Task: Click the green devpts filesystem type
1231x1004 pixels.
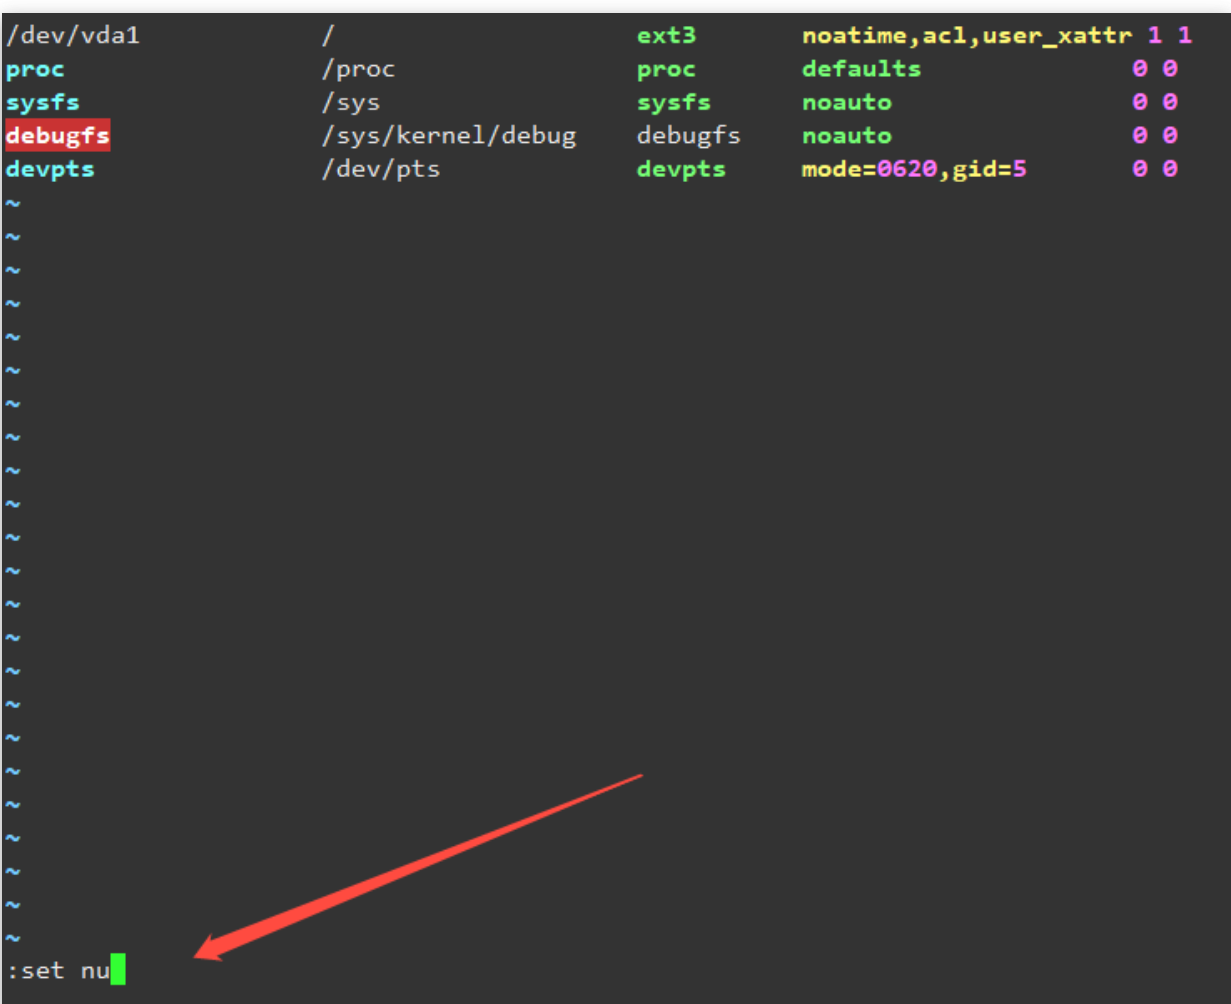Action: [x=681, y=169]
